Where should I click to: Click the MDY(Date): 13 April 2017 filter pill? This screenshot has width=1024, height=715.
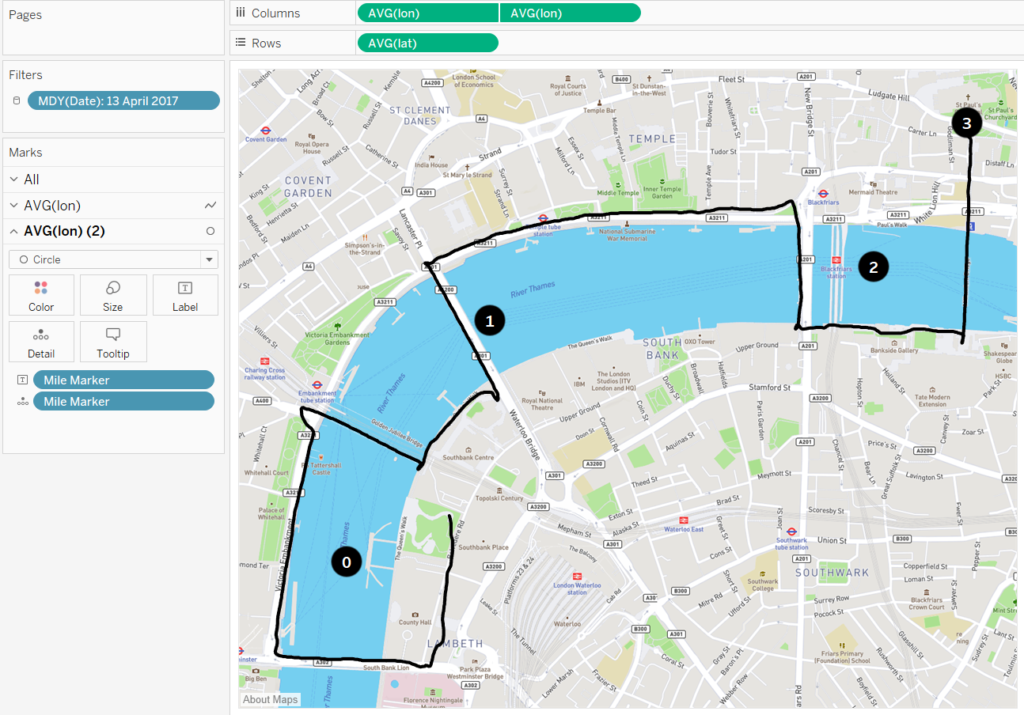coord(123,101)
